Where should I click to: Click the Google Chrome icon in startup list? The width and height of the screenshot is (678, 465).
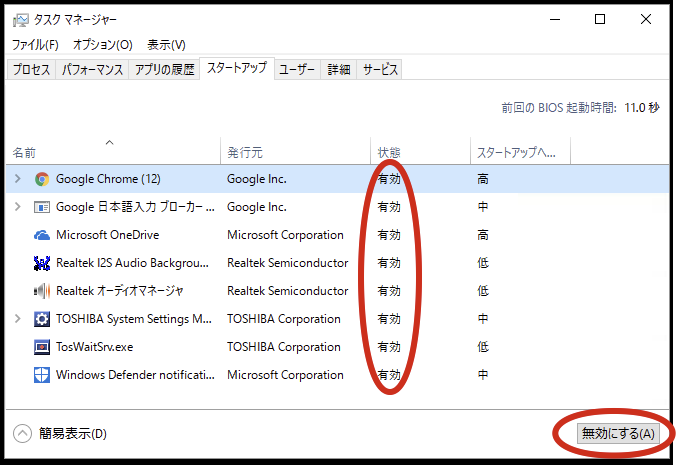pos(42,179)
